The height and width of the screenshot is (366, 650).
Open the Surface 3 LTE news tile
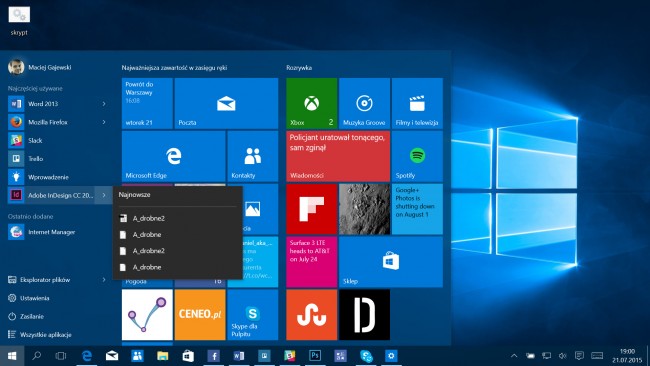click(x=311, y=262)
